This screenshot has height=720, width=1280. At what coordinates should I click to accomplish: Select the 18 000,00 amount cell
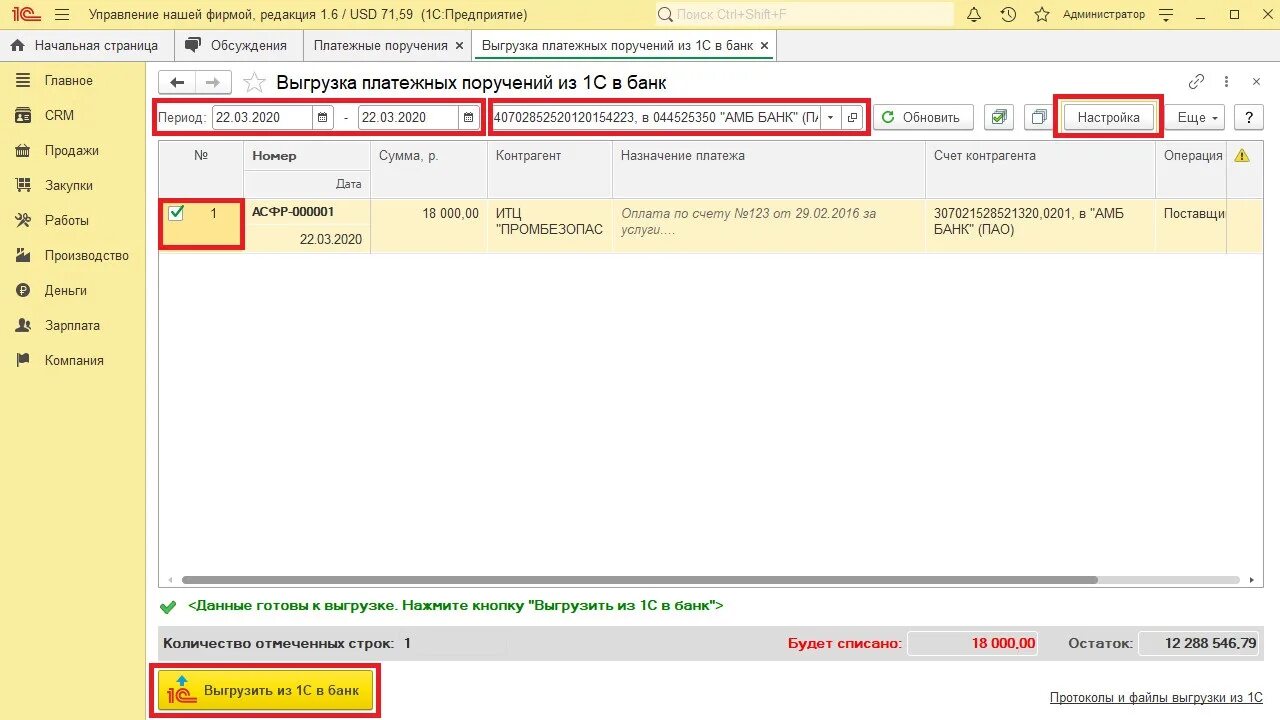pyautogui.click(x=429, y=226)
